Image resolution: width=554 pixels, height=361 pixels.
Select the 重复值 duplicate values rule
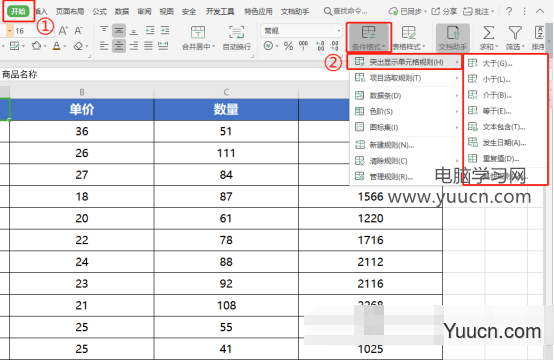505,159
